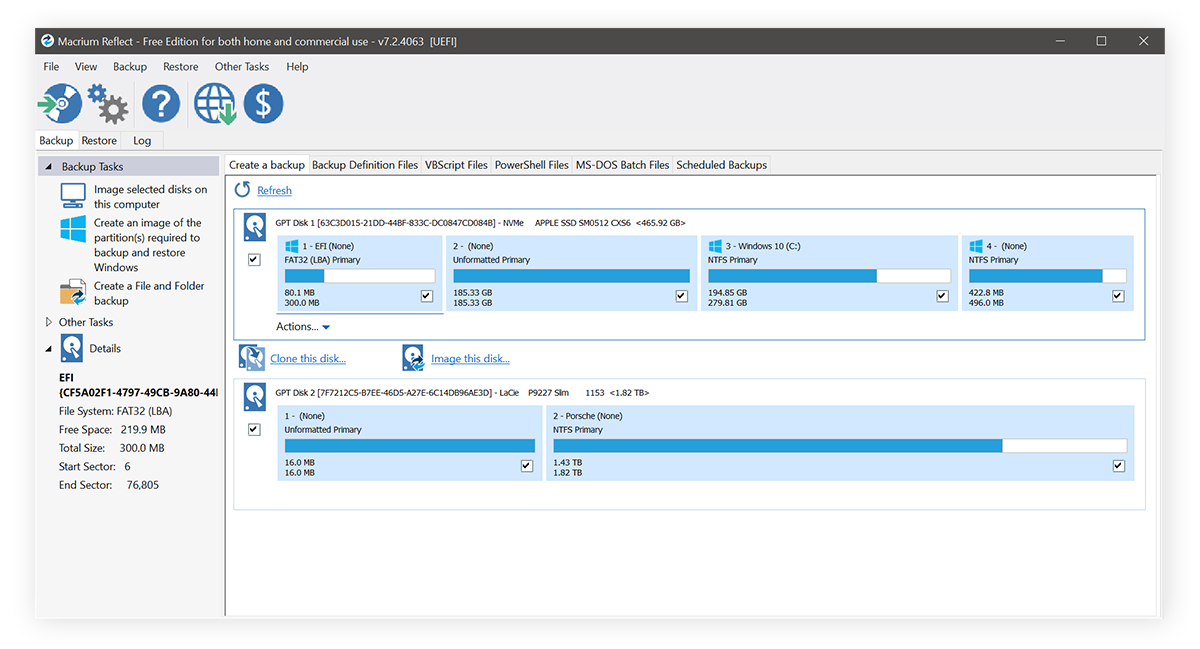Open settings with the gears icon

point(108,104)
